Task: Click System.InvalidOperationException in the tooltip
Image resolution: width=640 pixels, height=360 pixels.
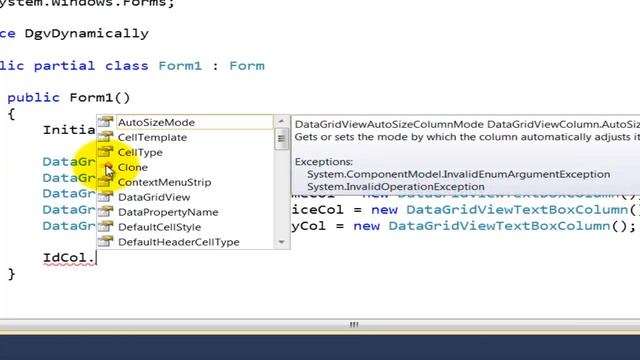Action: tap(396, 187)
